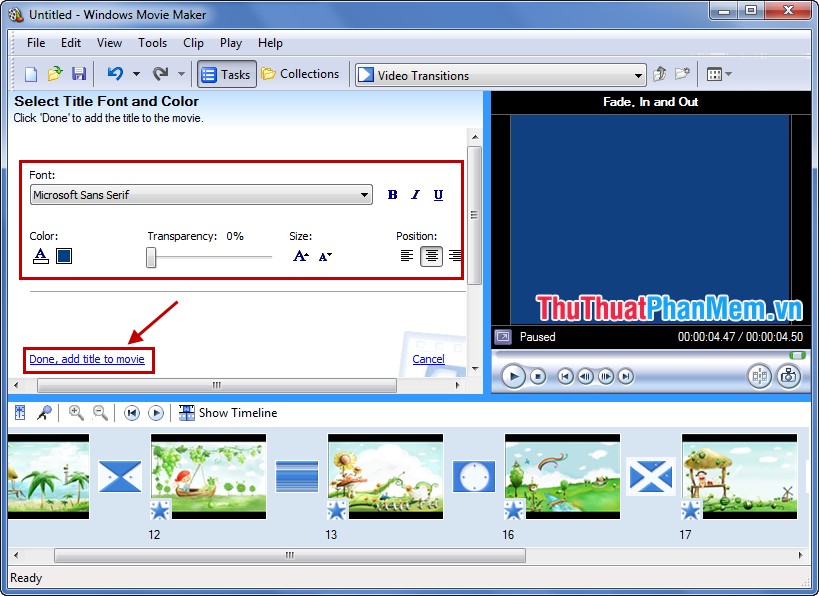
Task: Toggle underline on the title text
Action: (x=438, y=195)
